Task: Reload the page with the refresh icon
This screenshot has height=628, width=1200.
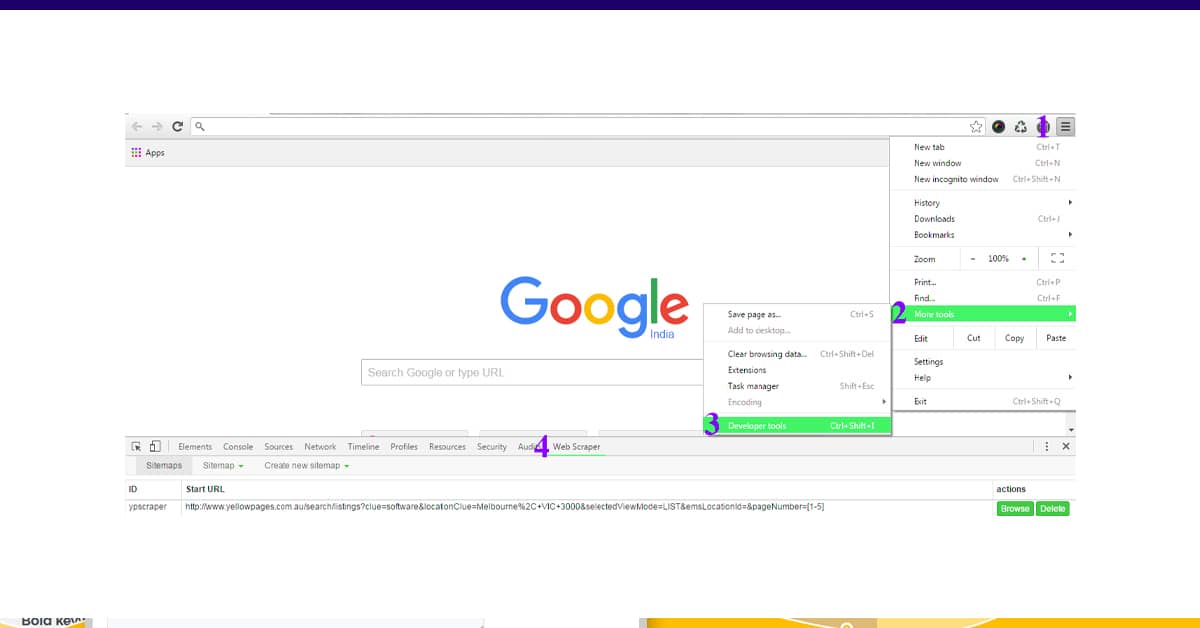Action: [177, 127]
